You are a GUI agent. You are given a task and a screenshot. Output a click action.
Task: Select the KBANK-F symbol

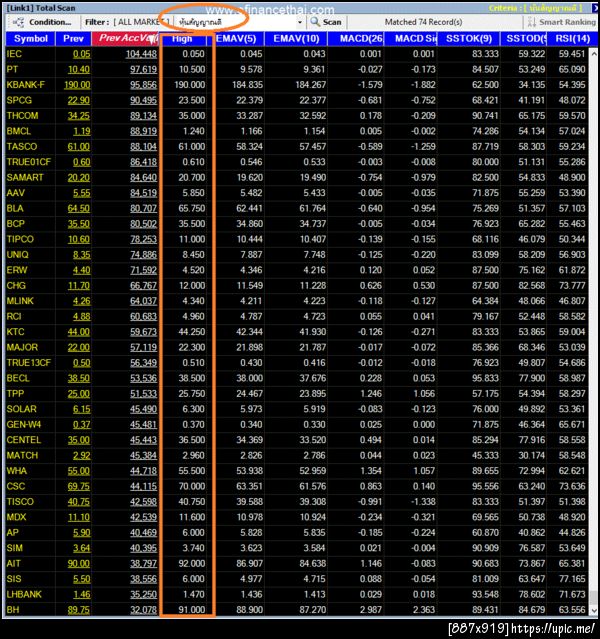[x=26, y=85]
